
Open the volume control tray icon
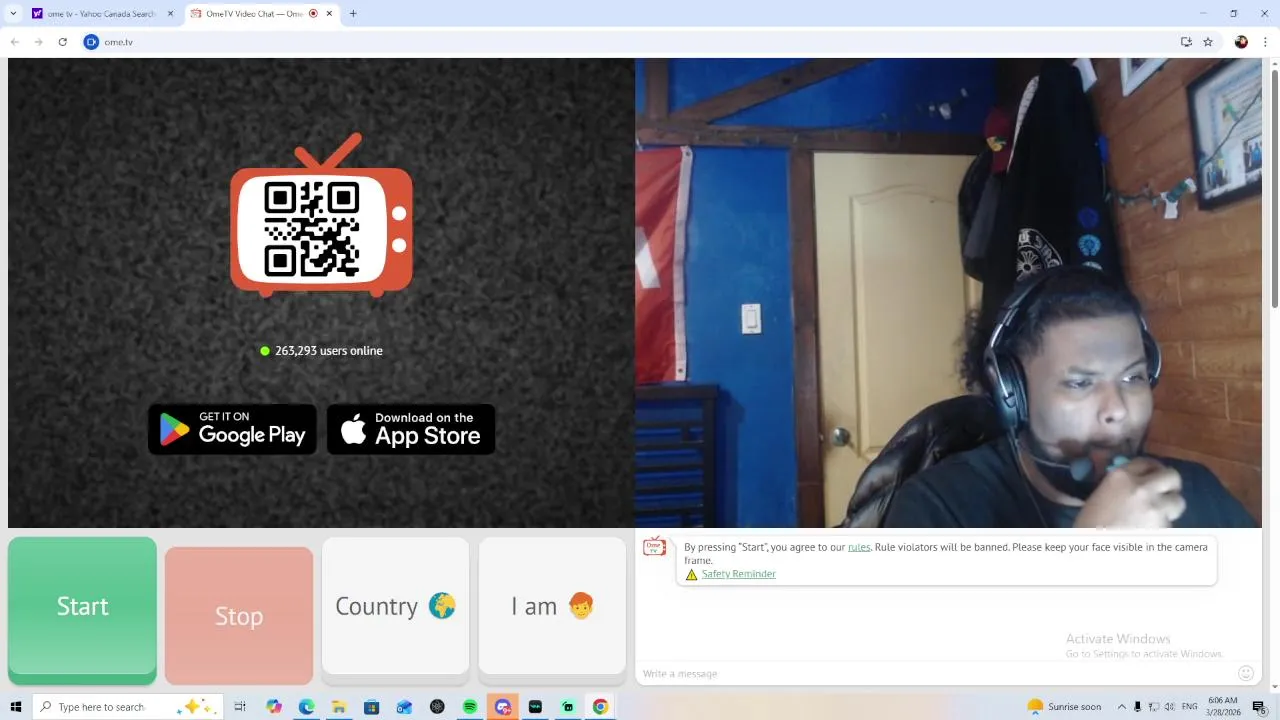[x=1171, y=707]
